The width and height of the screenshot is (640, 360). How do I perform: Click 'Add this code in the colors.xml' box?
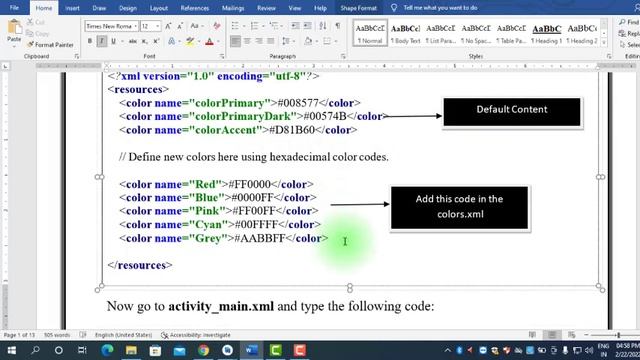pyautogui.click(x=459, y=207)
